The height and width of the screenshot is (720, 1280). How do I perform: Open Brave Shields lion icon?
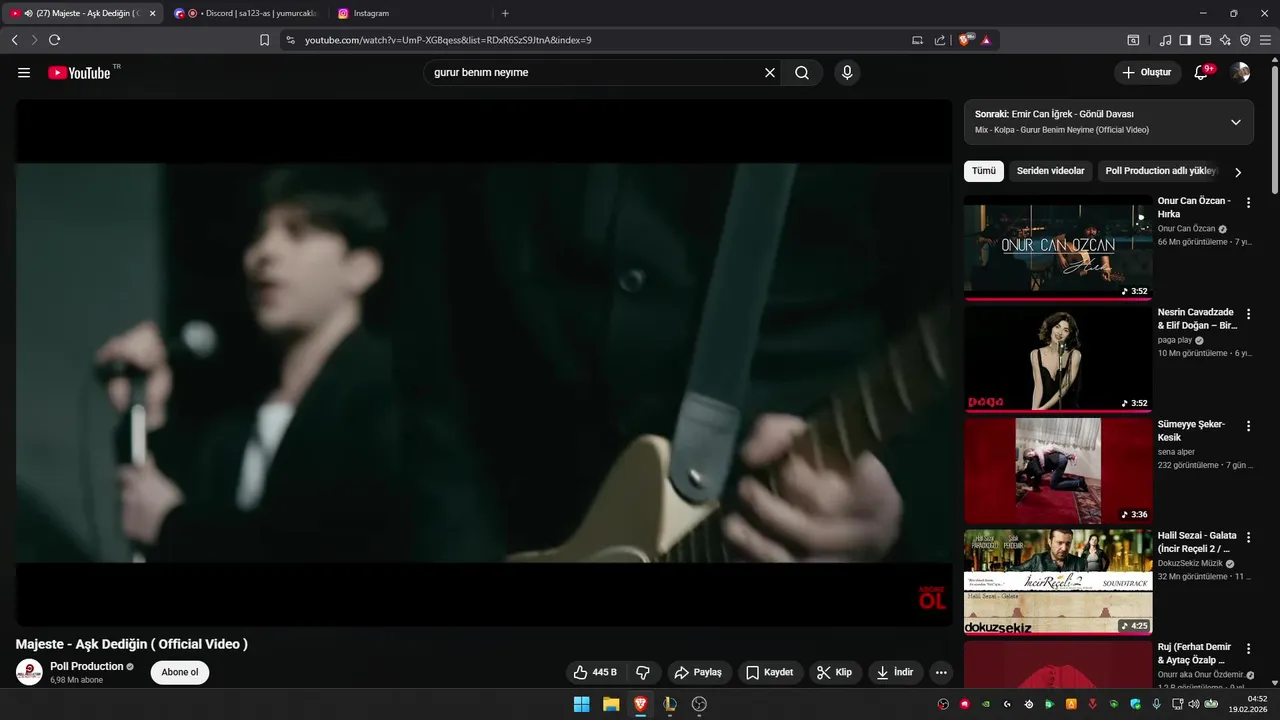966,40
